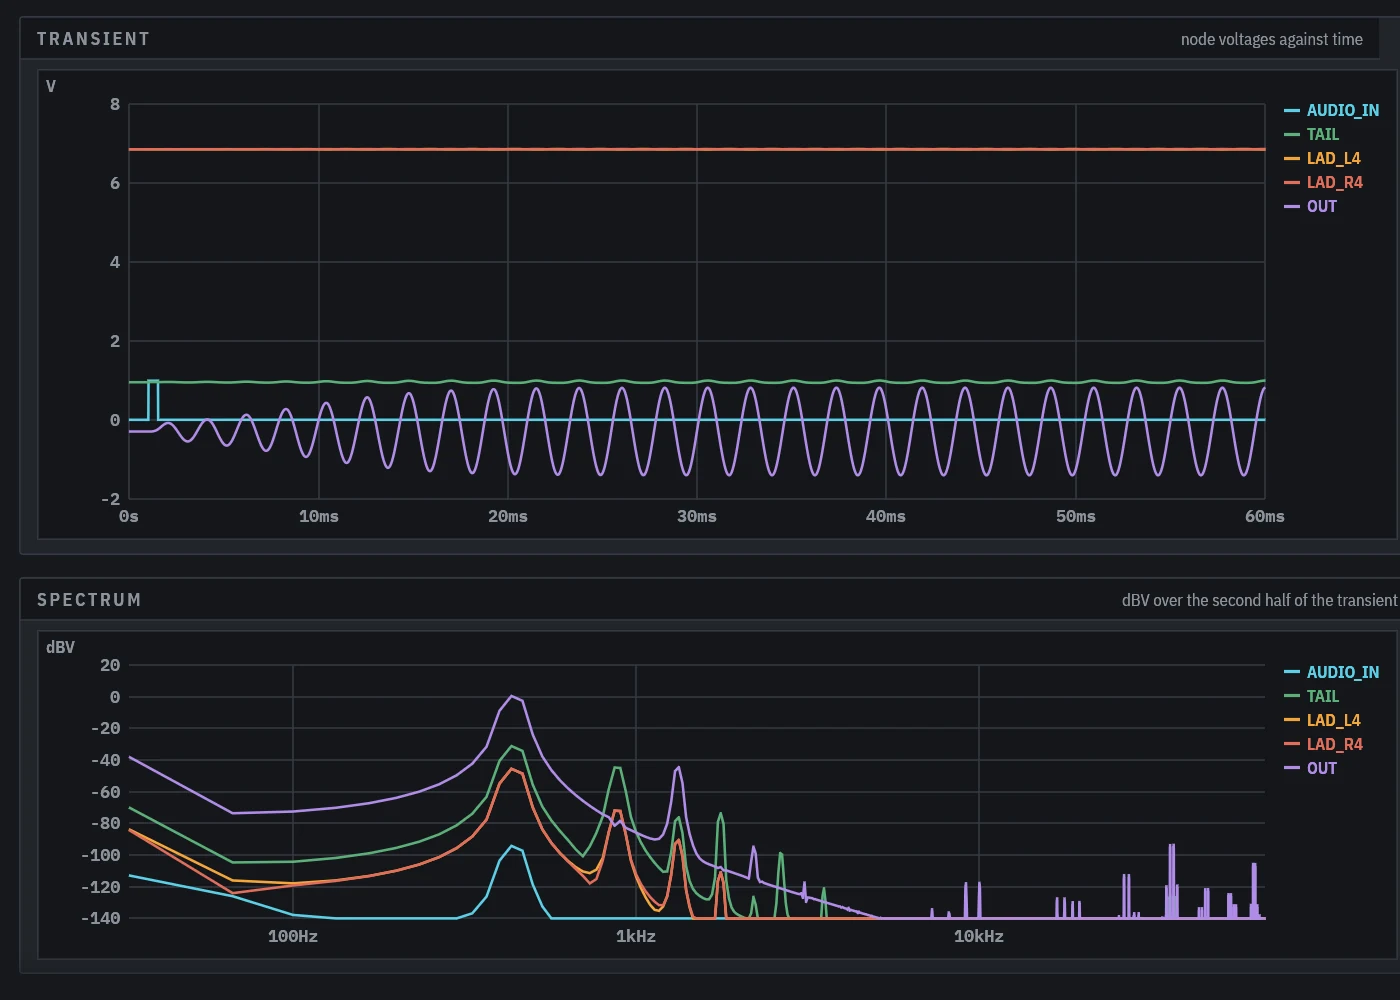1400x1000 pixels.
Task: Click the dBV unit label of Spectrum chart
Action: coord(60,647)
